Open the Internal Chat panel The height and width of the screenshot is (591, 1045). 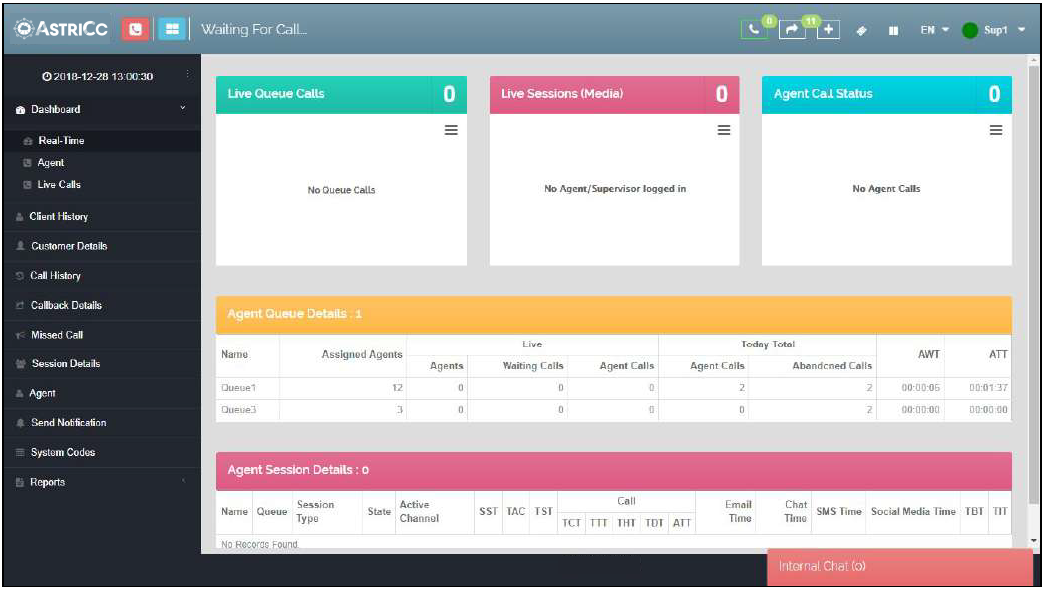(x=898, y=567)
